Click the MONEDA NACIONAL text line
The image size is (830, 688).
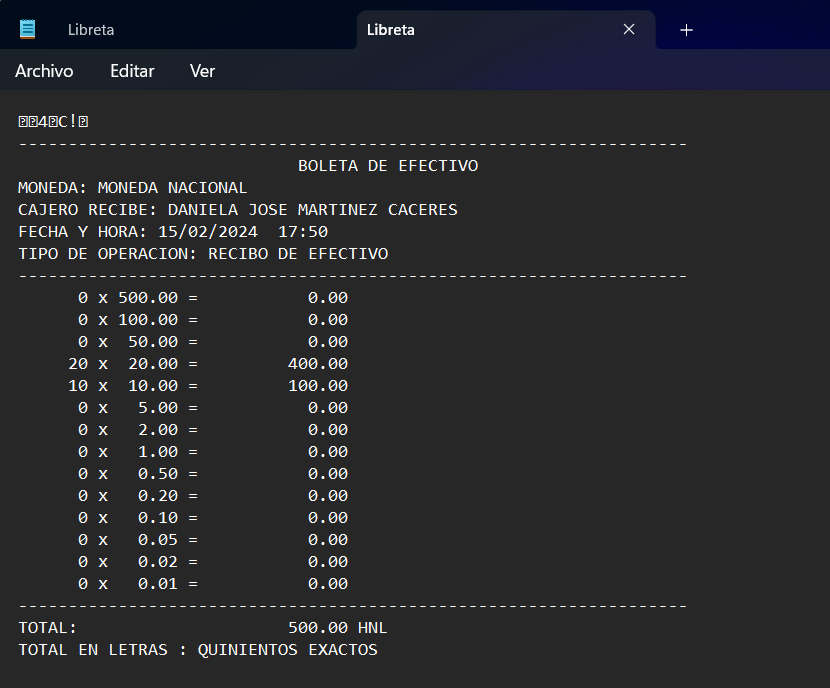click(x=172, y=188)
